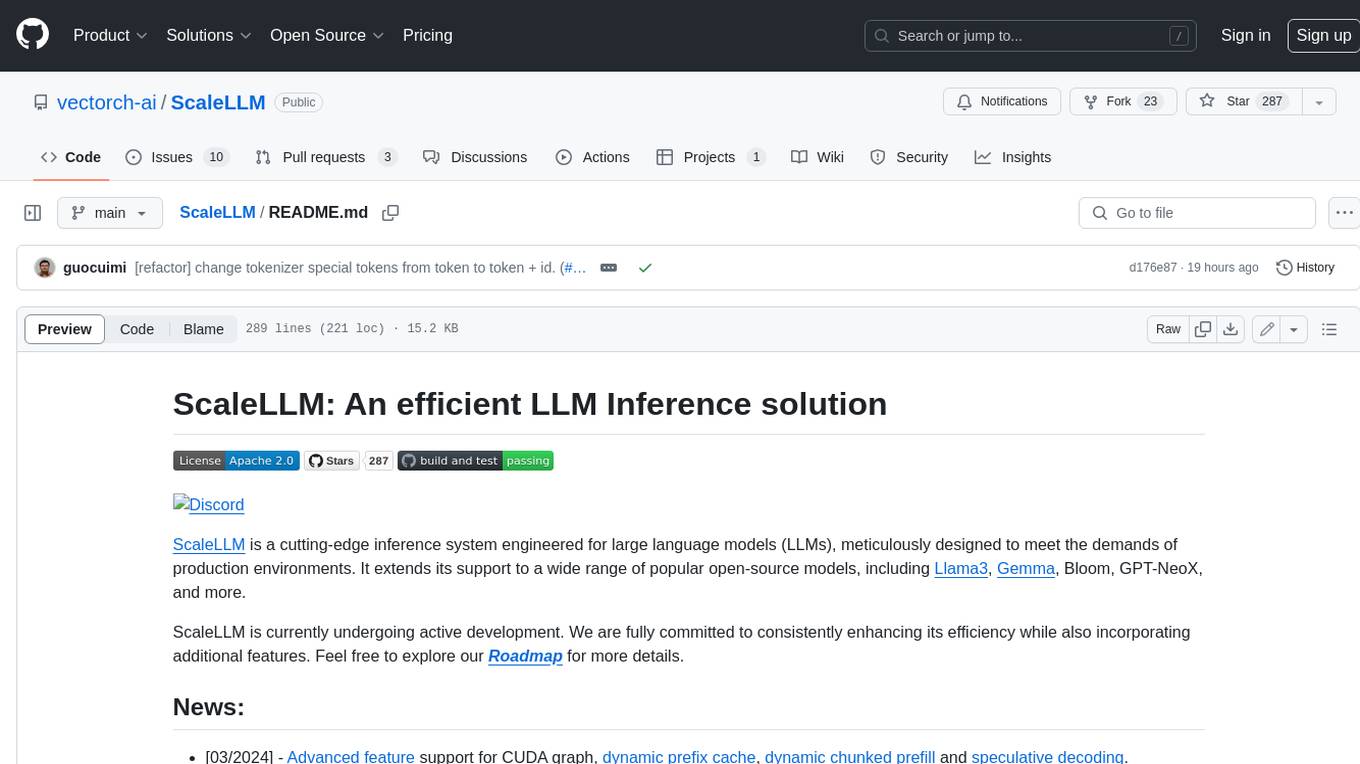
Task: Open the document outline list icon
Action: 1329,329
